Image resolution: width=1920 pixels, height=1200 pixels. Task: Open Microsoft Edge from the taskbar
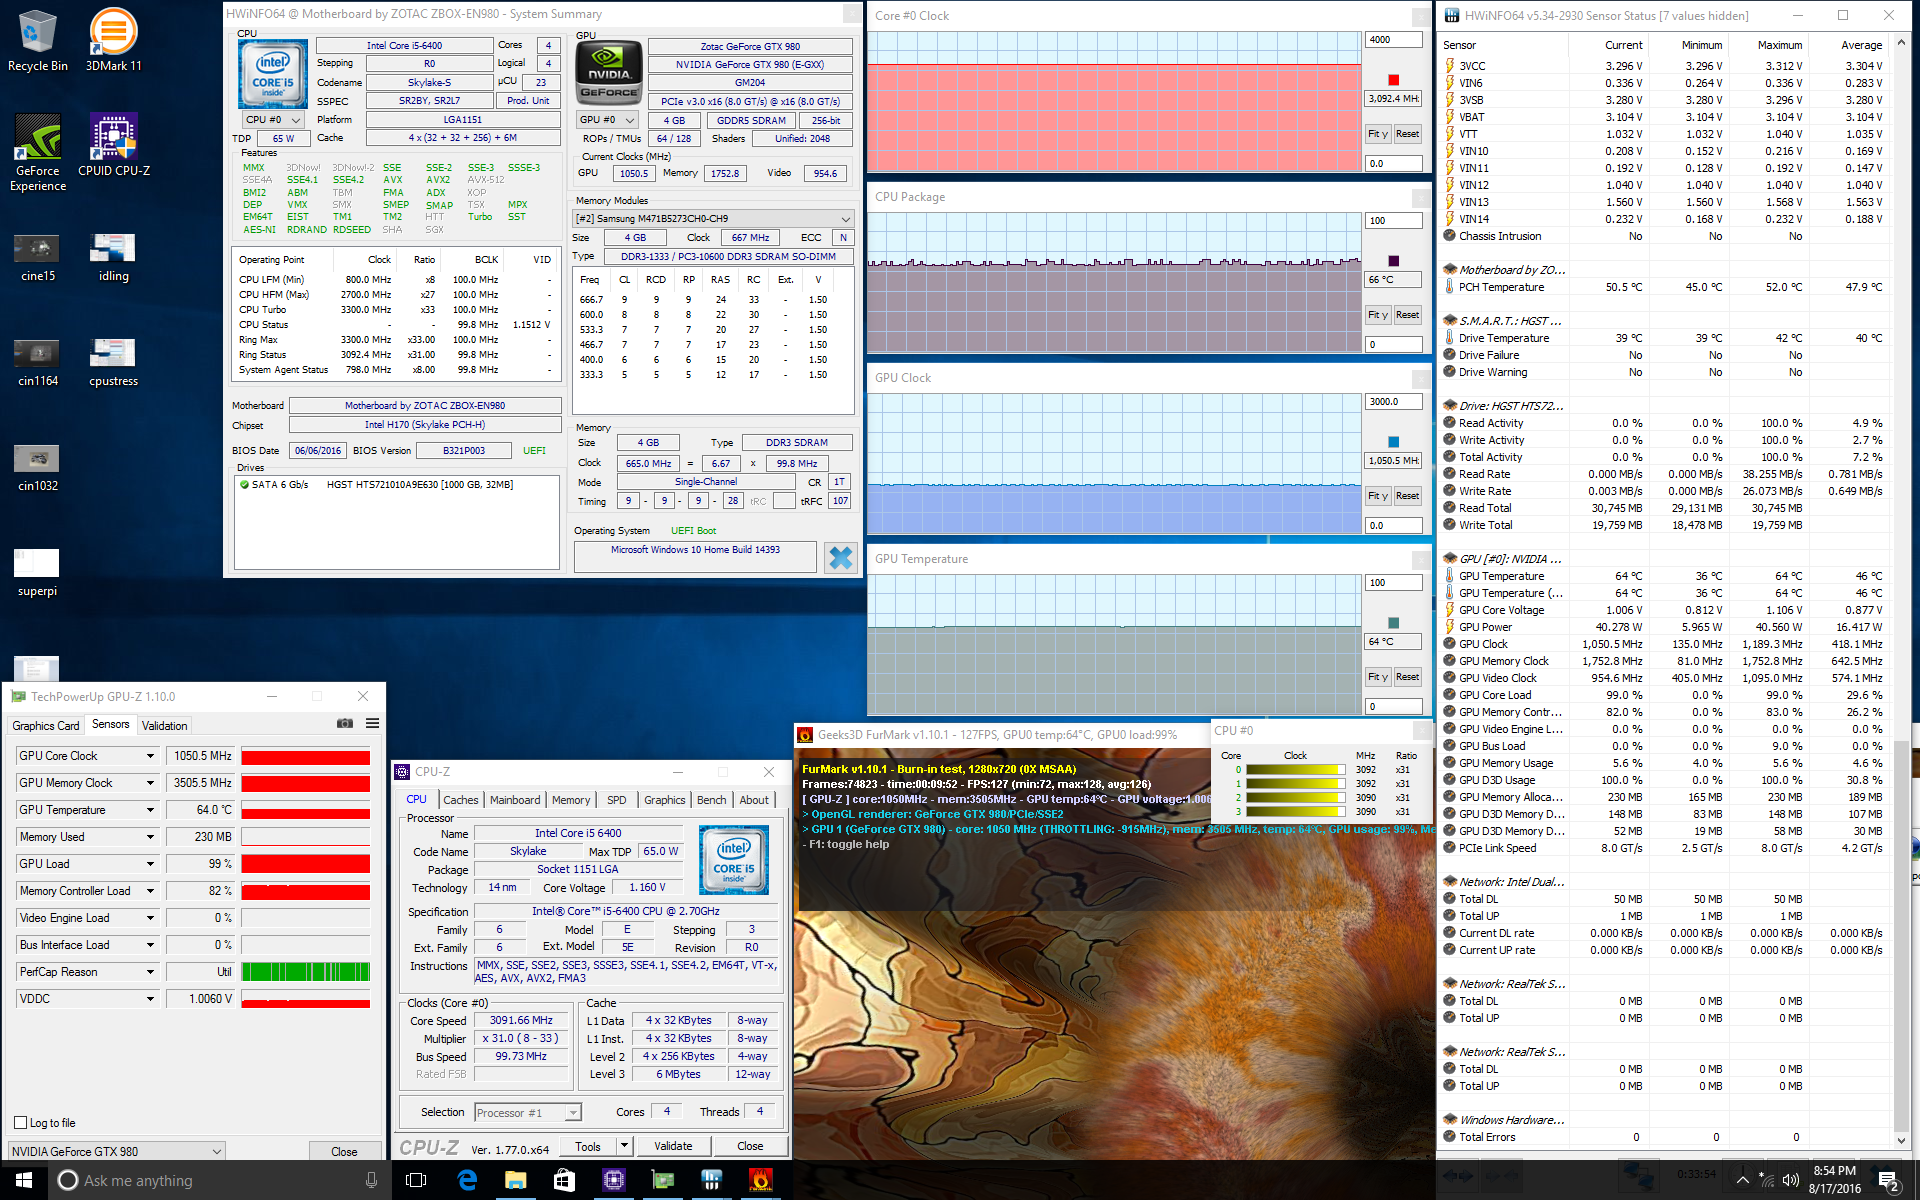467,1180
